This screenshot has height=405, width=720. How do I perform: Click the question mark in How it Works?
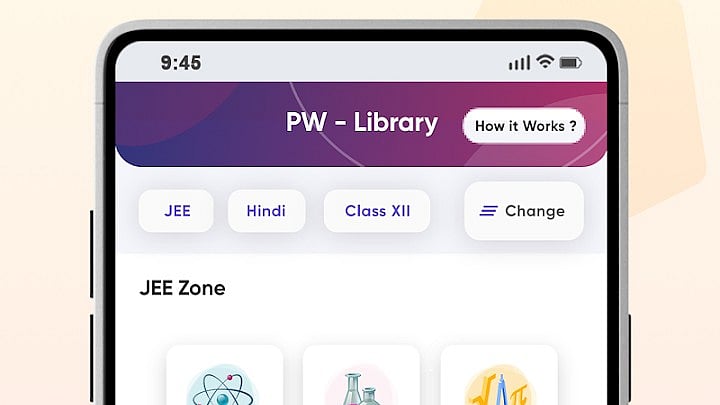click(573, 126)
